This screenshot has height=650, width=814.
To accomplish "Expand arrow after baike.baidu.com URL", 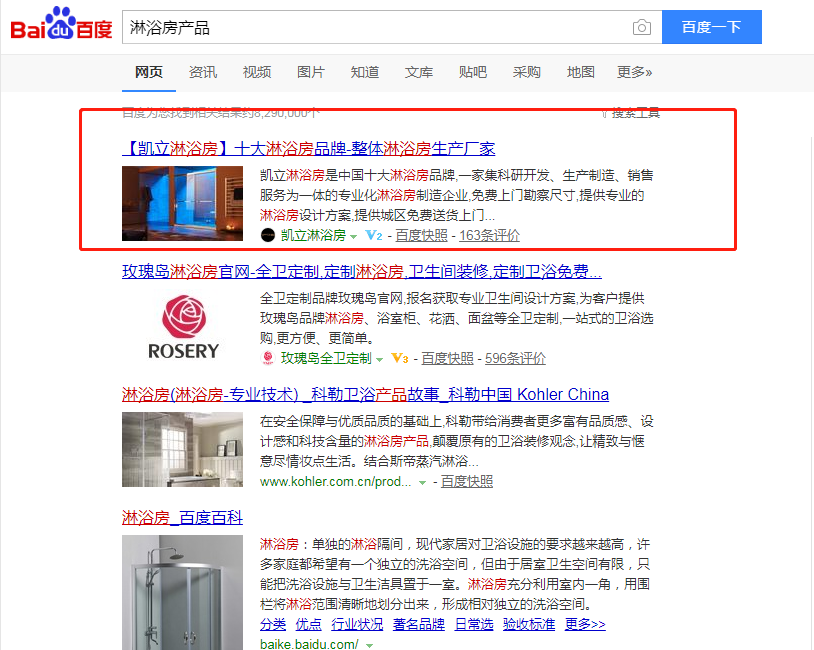I will (370, 645).
